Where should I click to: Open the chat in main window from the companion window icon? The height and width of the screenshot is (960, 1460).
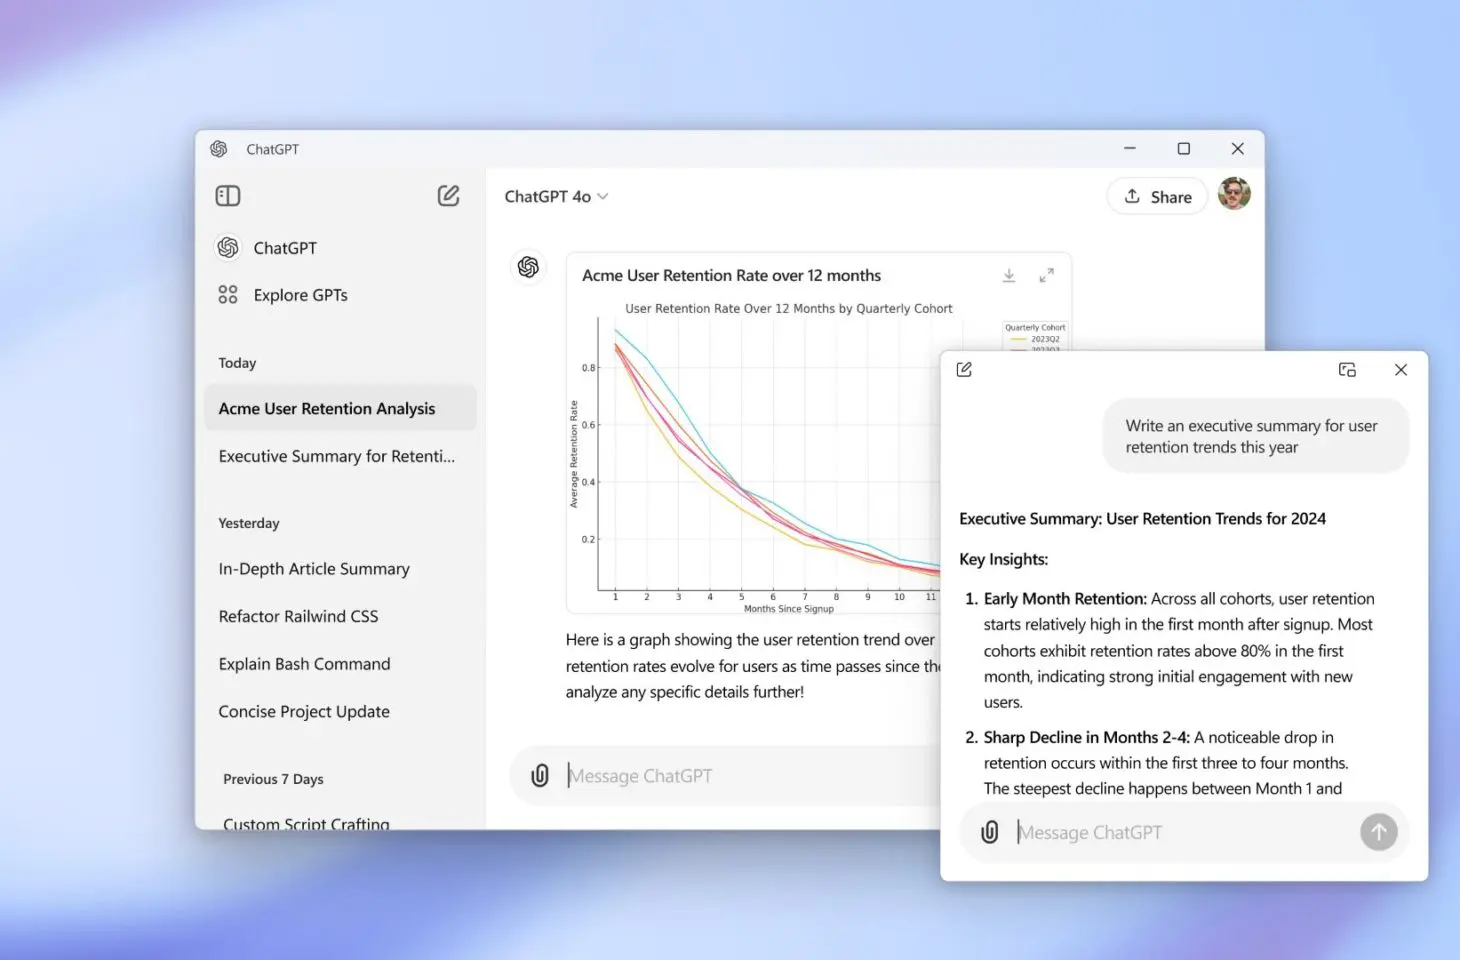[x=1347, y=370]
